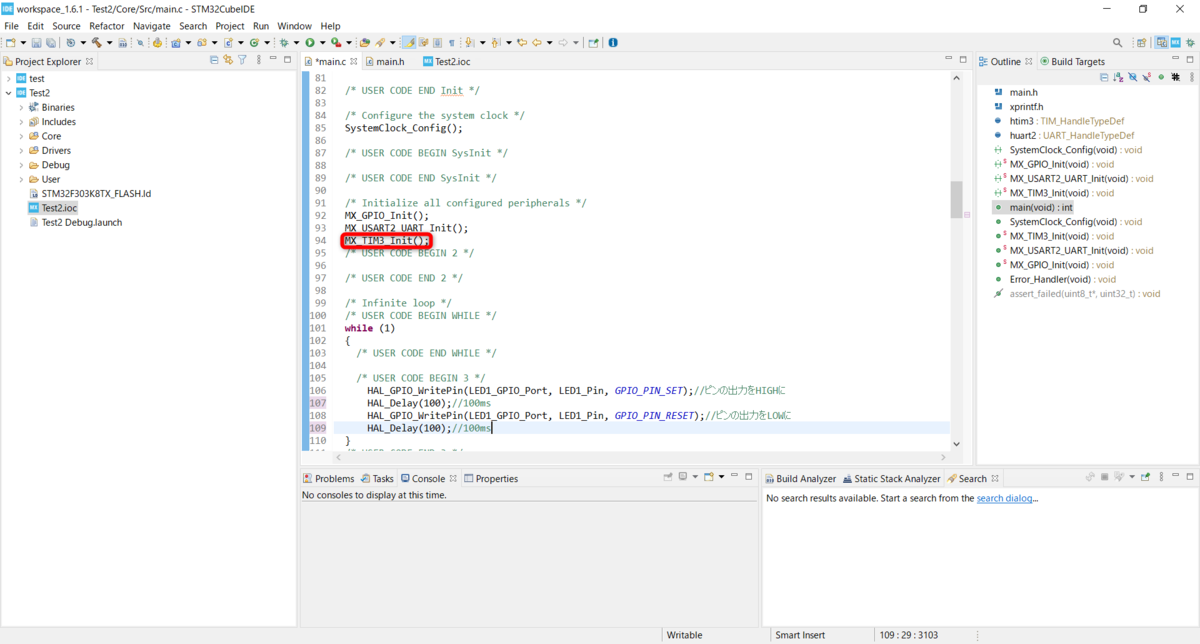
Task: Click Collapse All in Outline panel
Action: pyautogui.click(x=1104, y=77)
